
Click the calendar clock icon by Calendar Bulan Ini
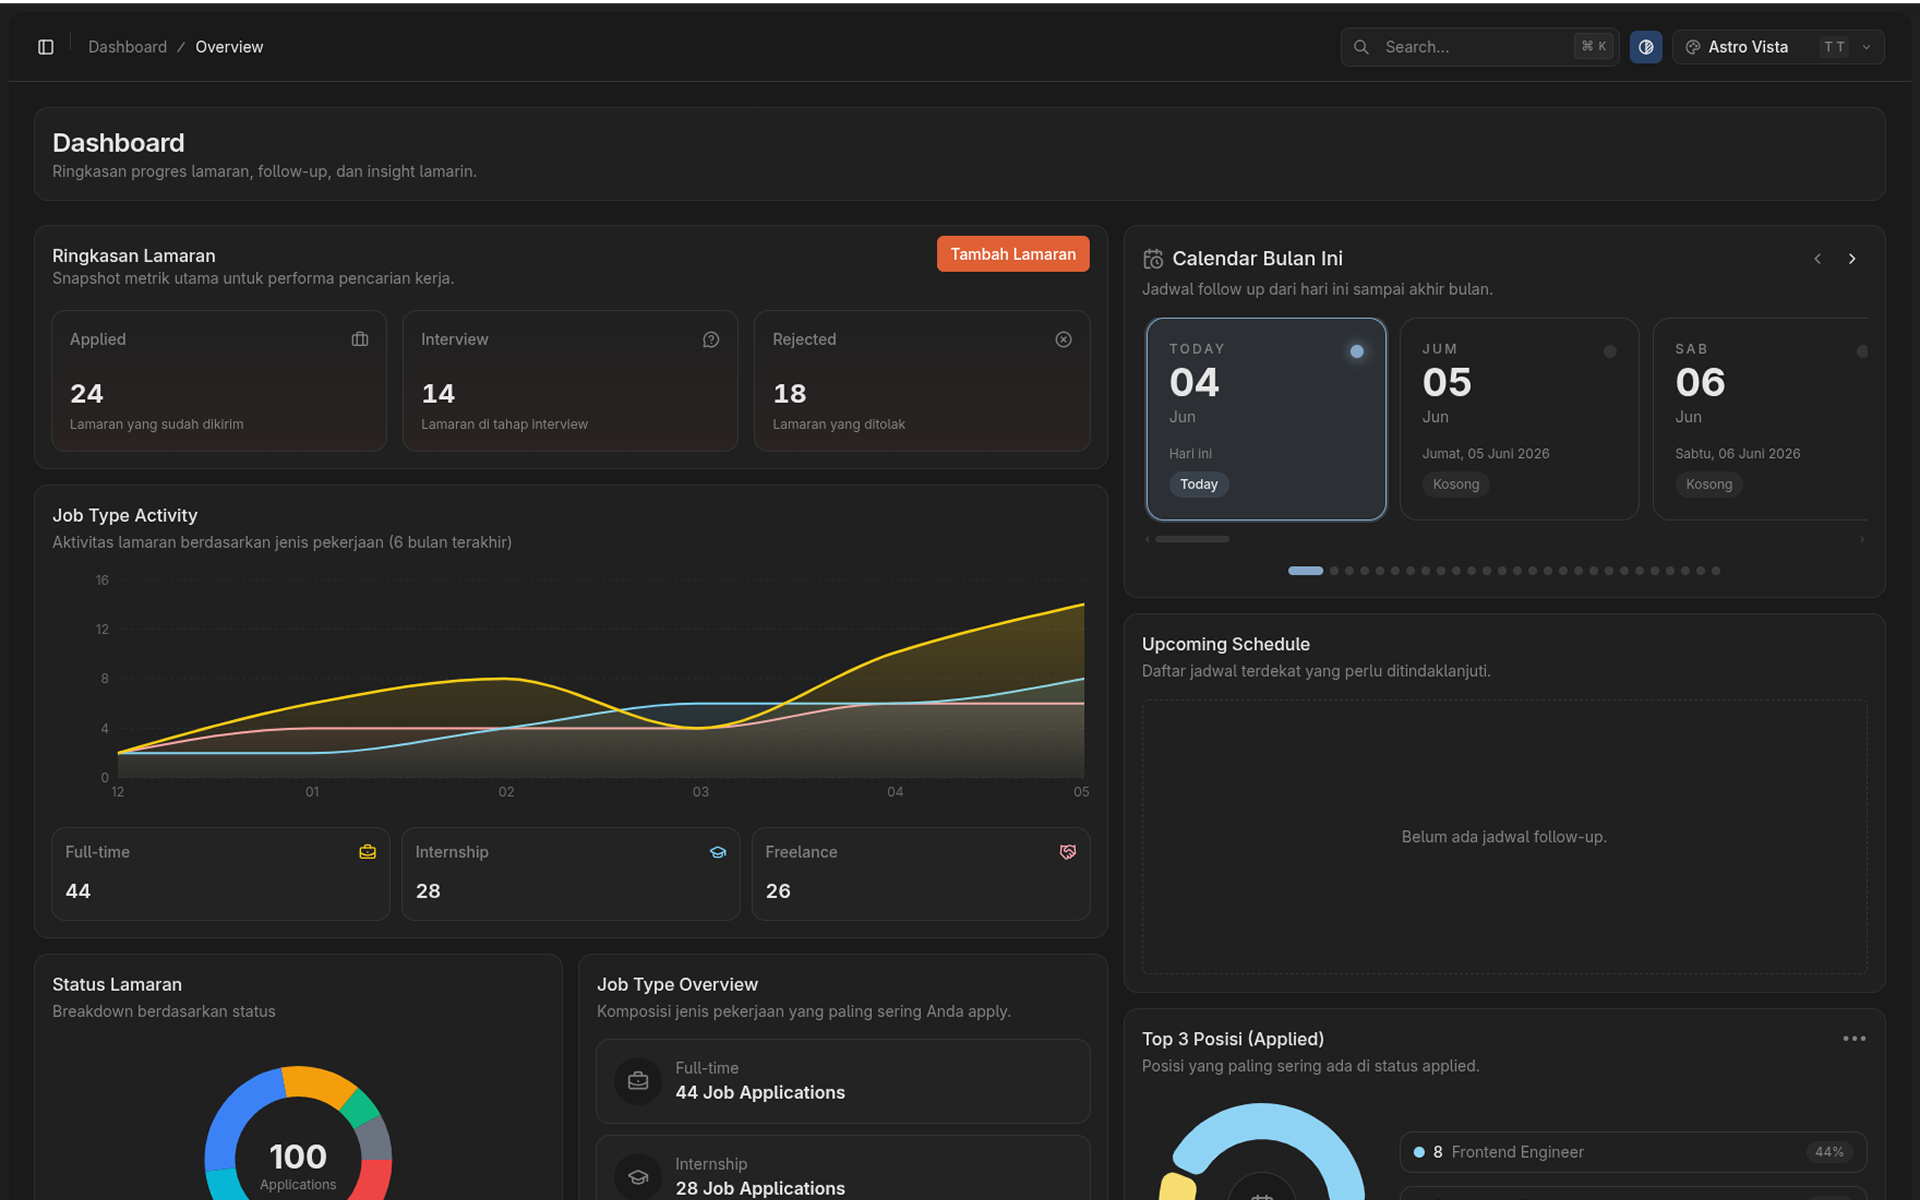pos(1153,259)
